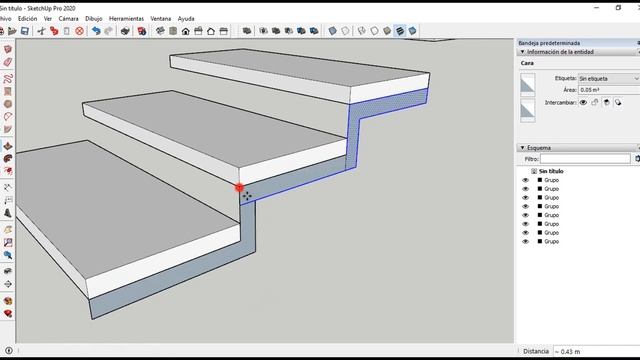
Task: Open the Herramientas menu
Action: [x=126, y=19]
